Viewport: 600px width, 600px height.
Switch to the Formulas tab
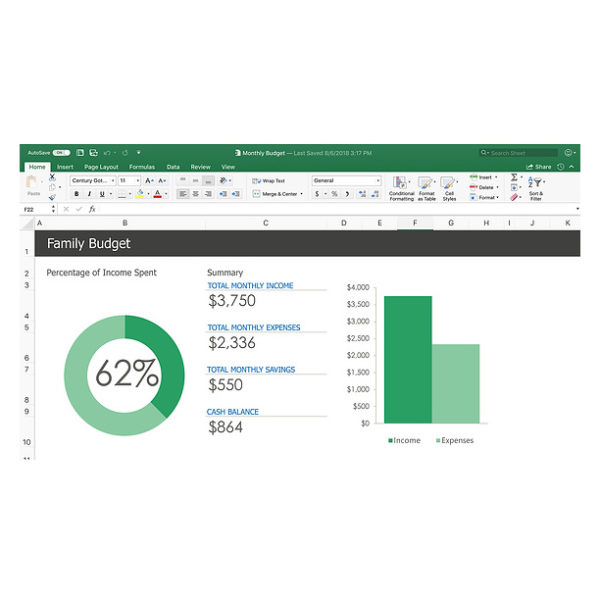[x=141, y=167]
